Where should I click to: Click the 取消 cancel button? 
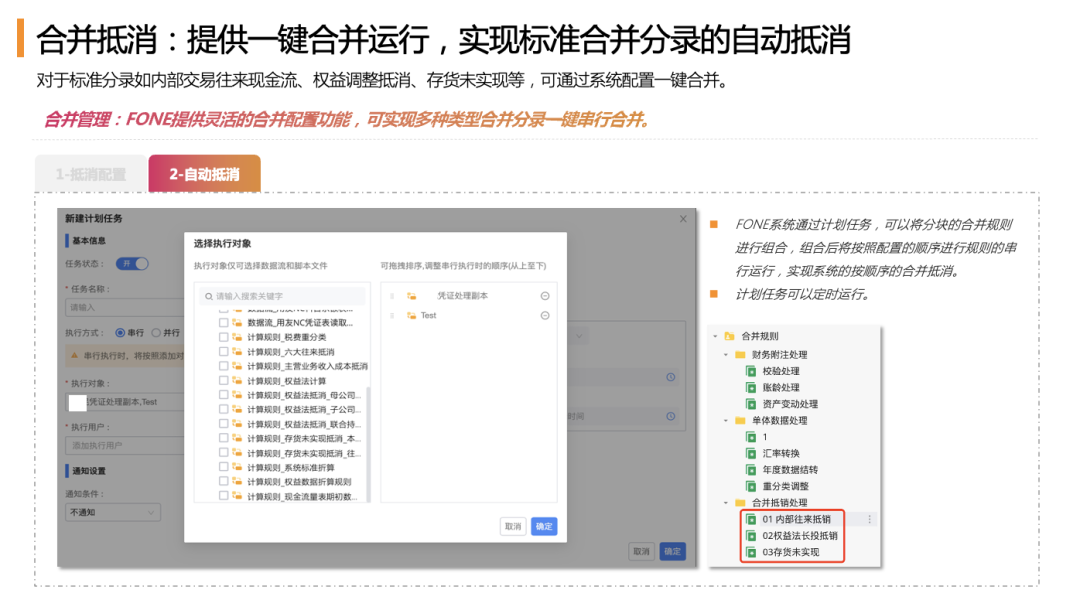pyautogui.click(x=513, y=525)
